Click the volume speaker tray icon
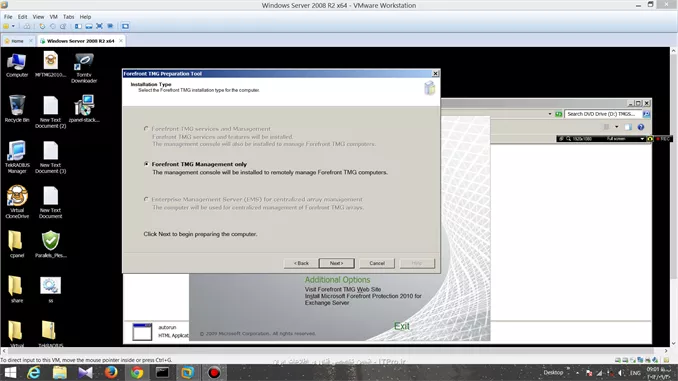The height and width of the screenshot is (381, 678). click(621, 373)
